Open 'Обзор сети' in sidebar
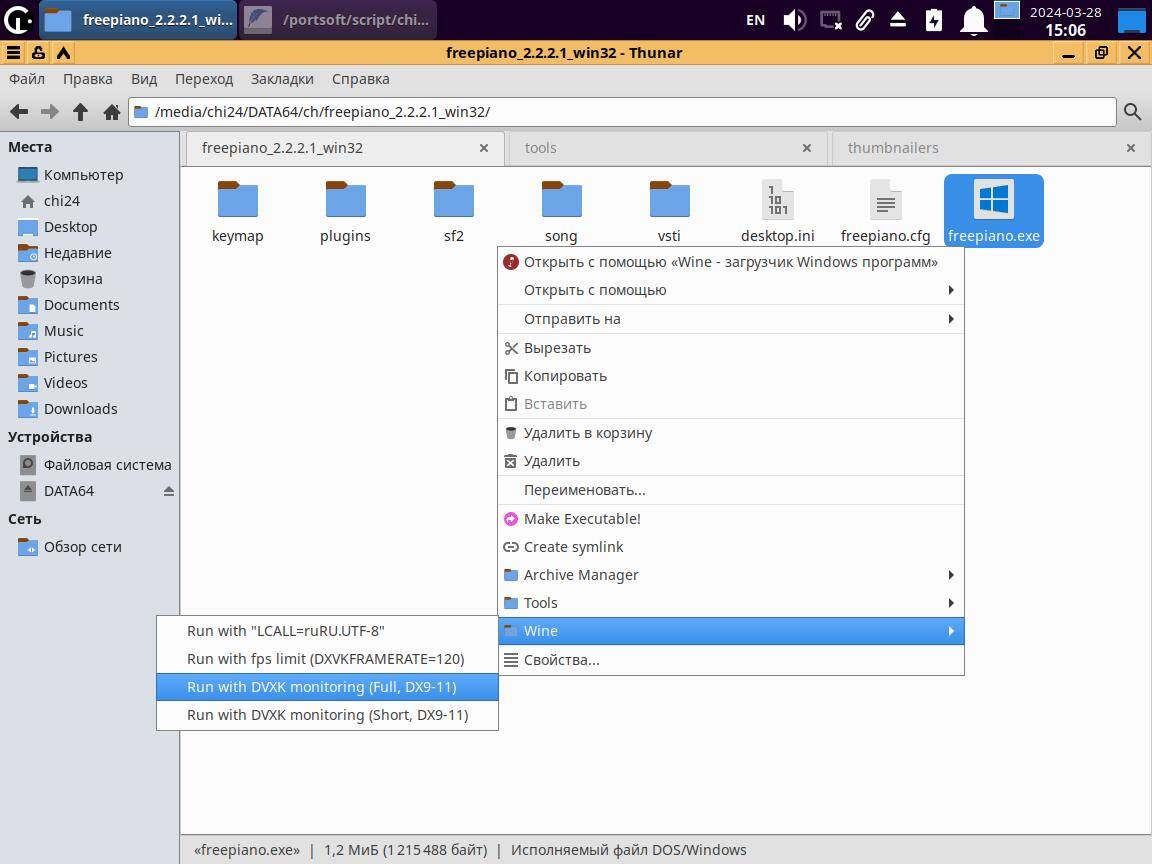Viewport: 1152px width, 864px height. click(x=90, y=547)
